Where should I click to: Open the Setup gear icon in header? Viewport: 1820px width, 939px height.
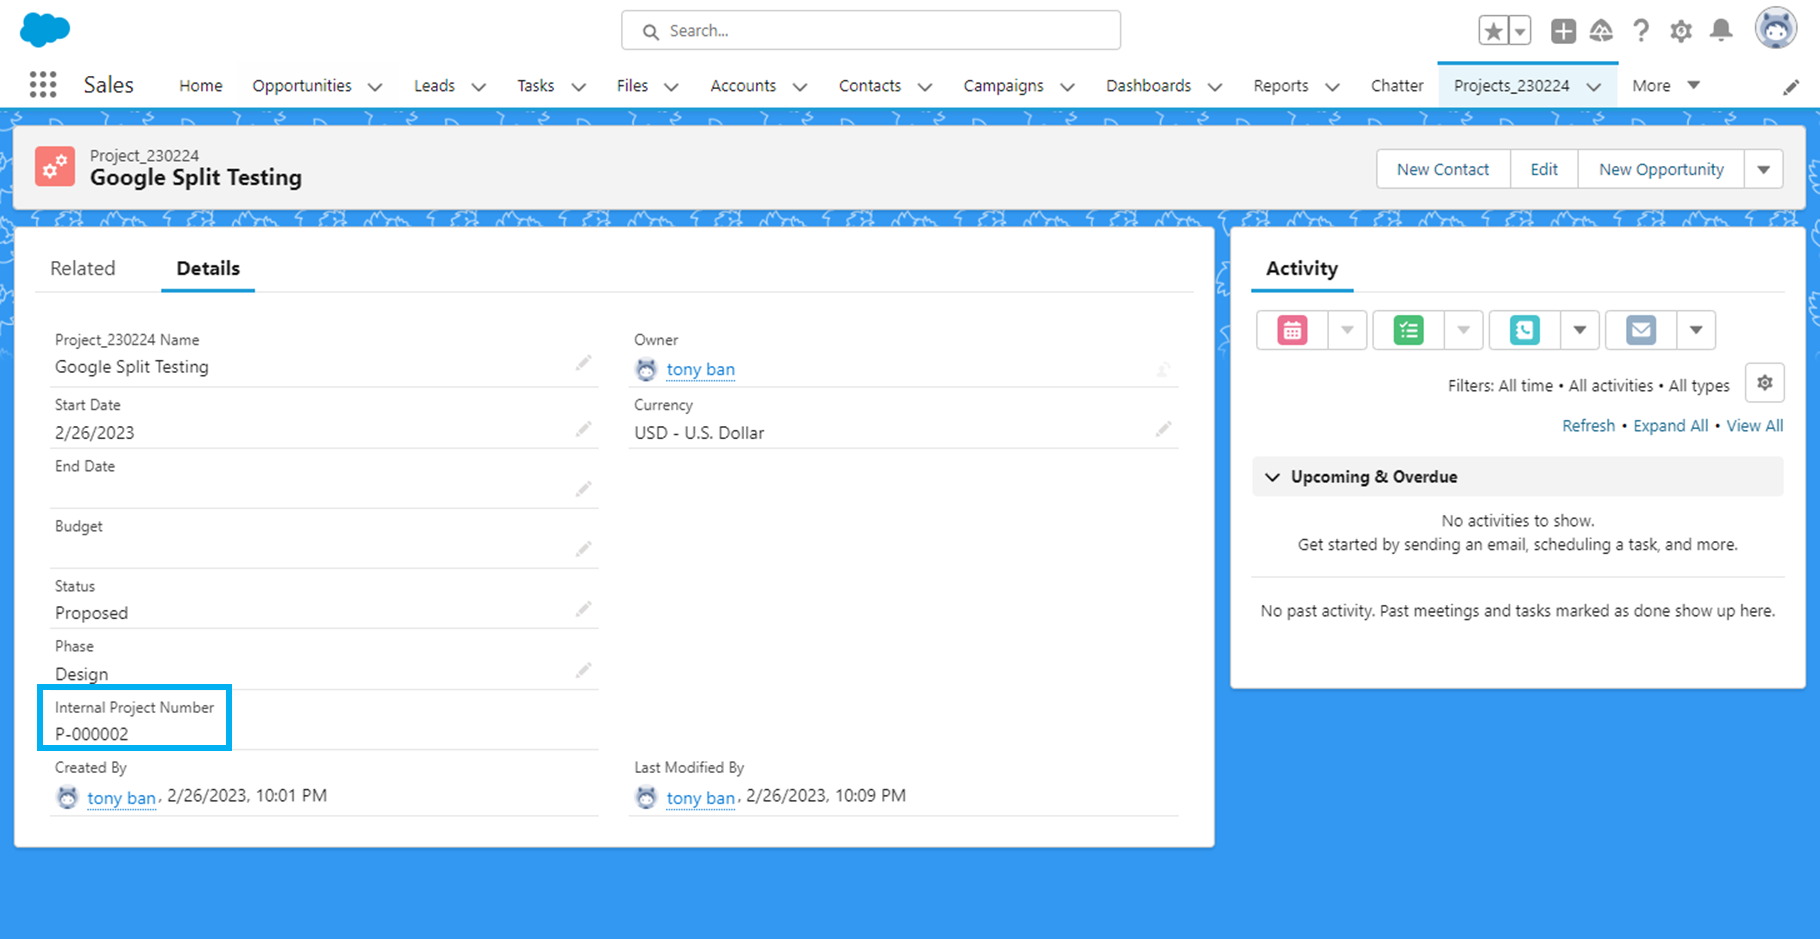(x=1681, y=31)
